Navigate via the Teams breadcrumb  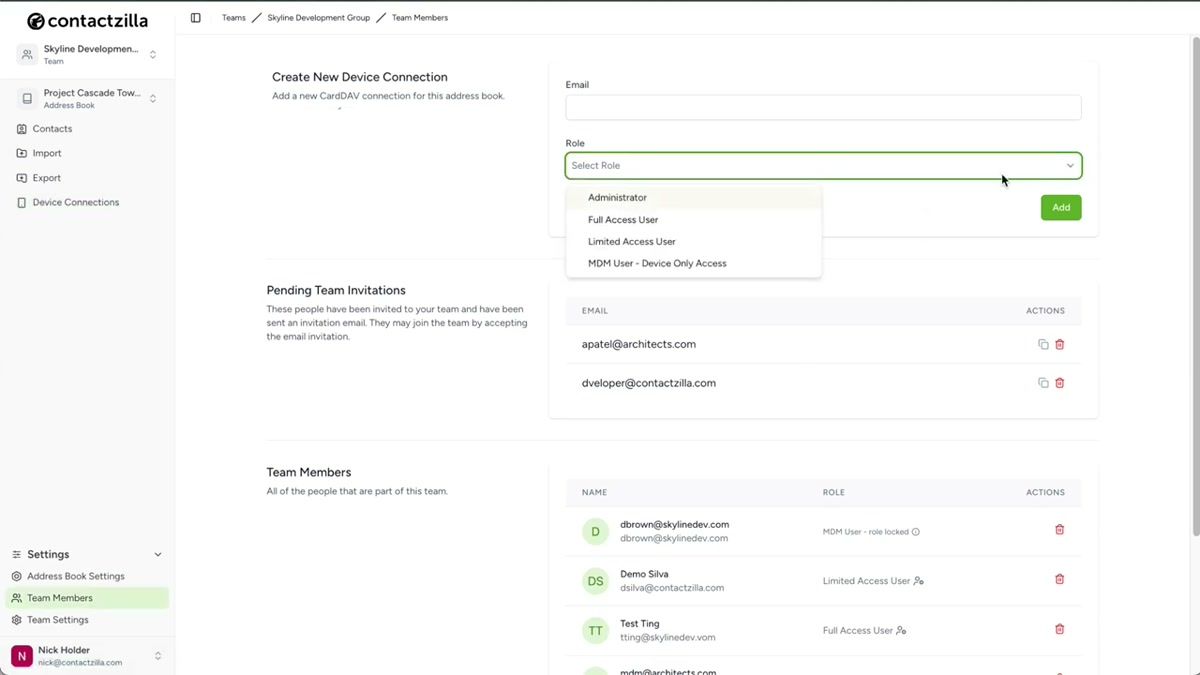point(233,17)
